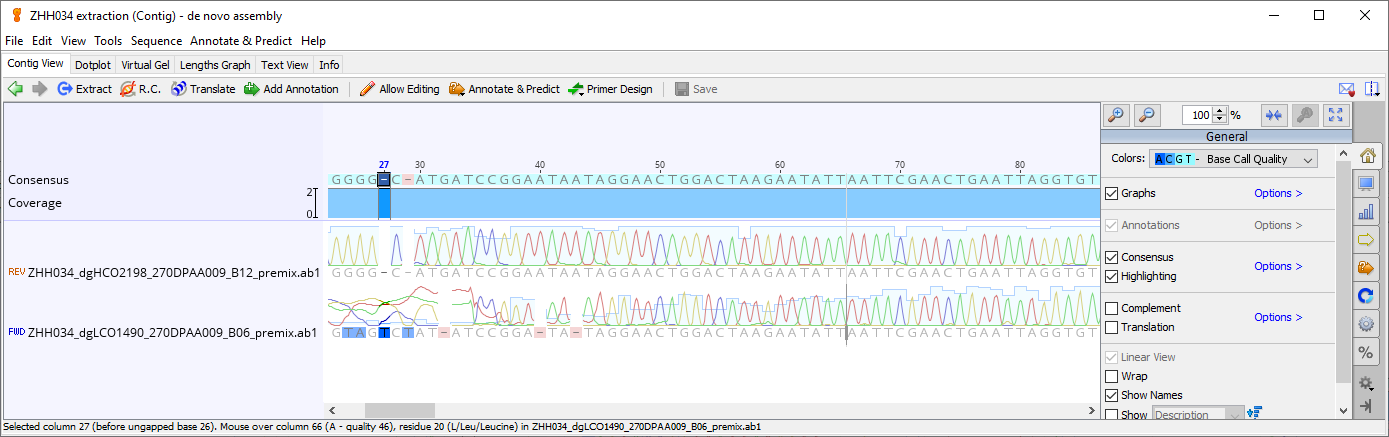The height and width of the screenshot is (437, 1389).
Task: Uncheck the Highlighting checkbox
Action: click(1112, 276)
